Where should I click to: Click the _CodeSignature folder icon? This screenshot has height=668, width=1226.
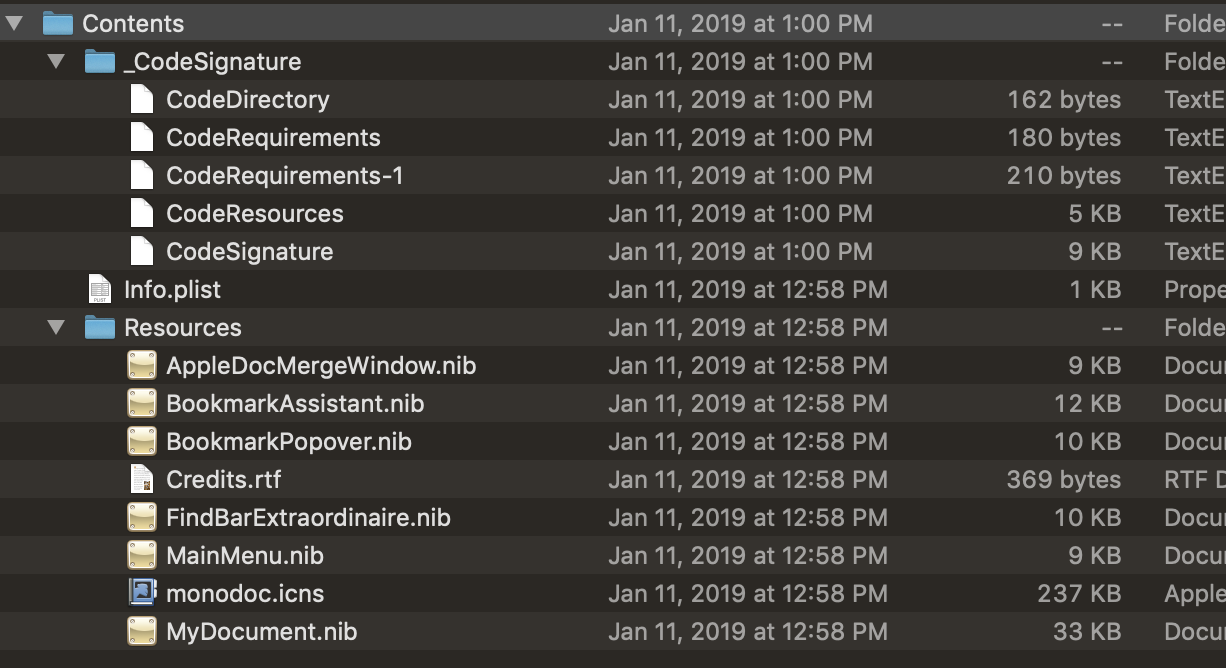tap(100, 61)
